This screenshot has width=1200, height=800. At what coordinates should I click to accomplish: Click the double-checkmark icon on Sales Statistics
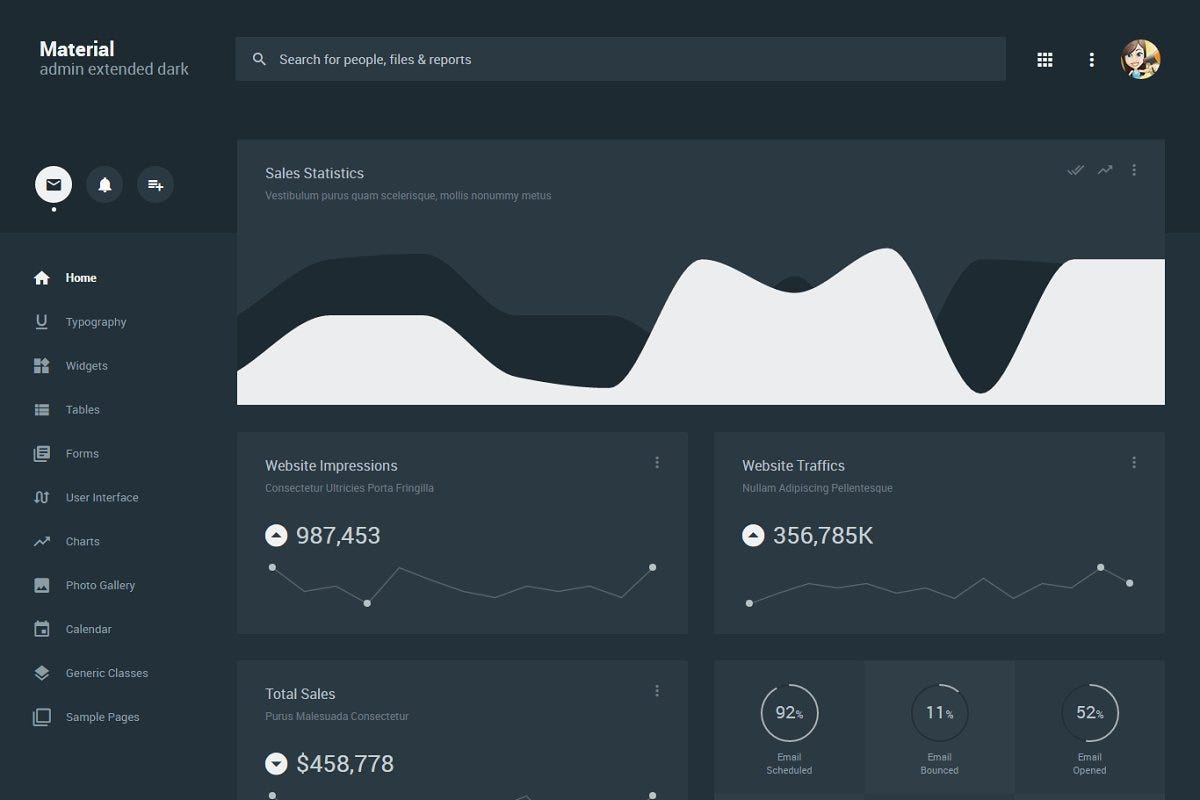pos(1075,170)
